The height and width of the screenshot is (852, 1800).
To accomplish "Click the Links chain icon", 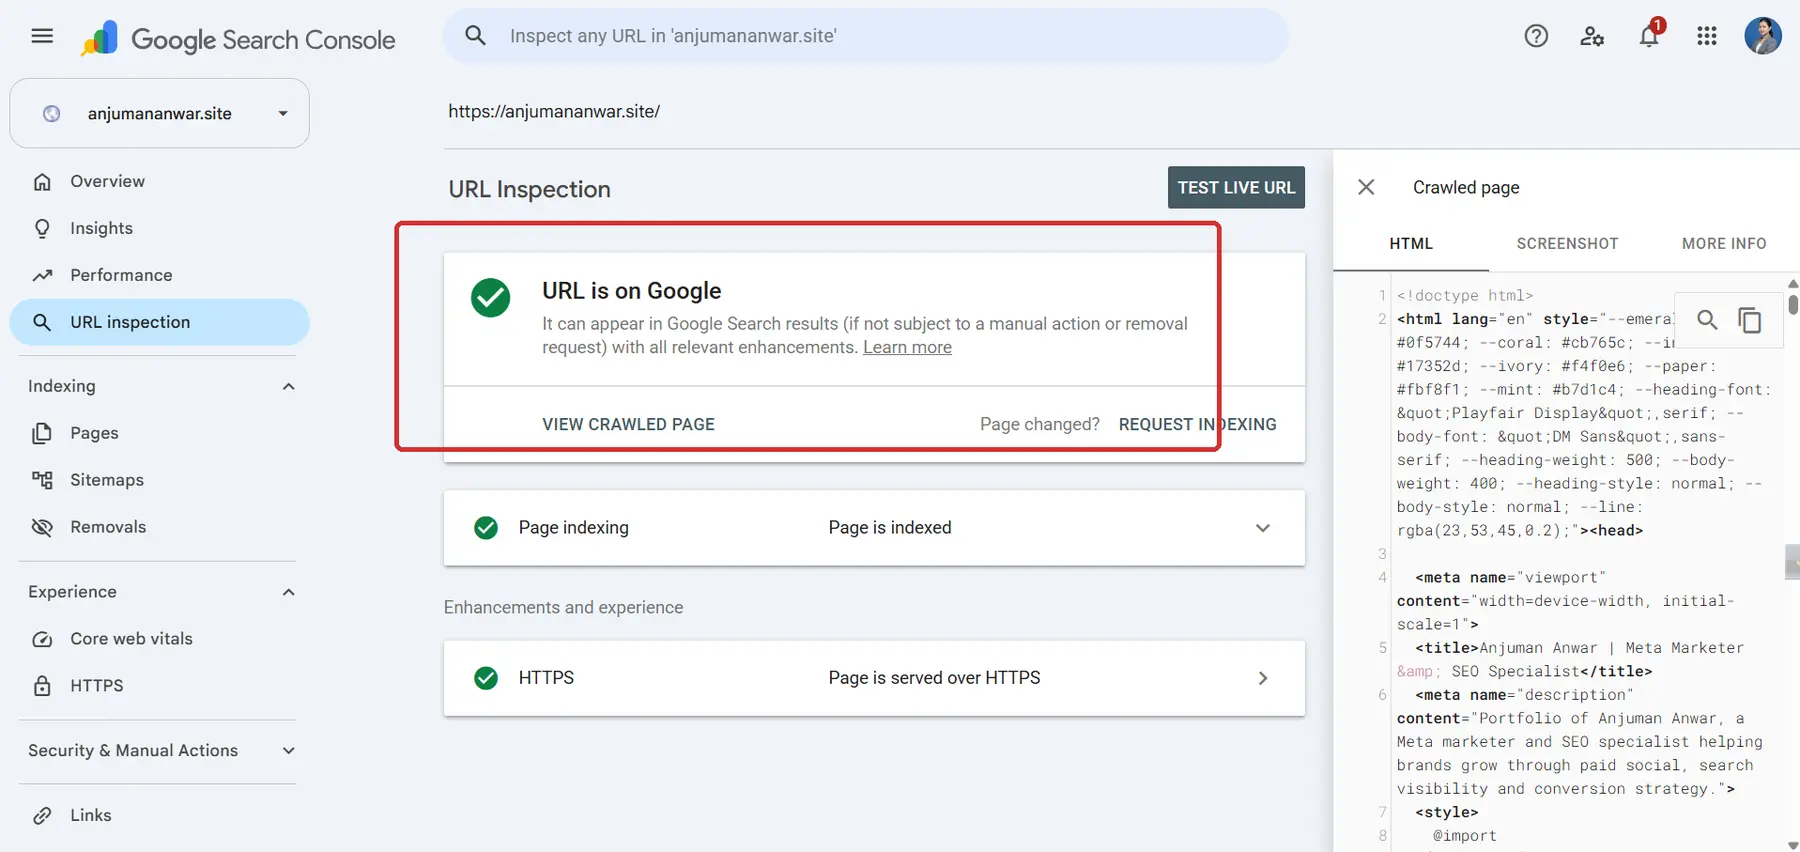I will tap(42, 815).
